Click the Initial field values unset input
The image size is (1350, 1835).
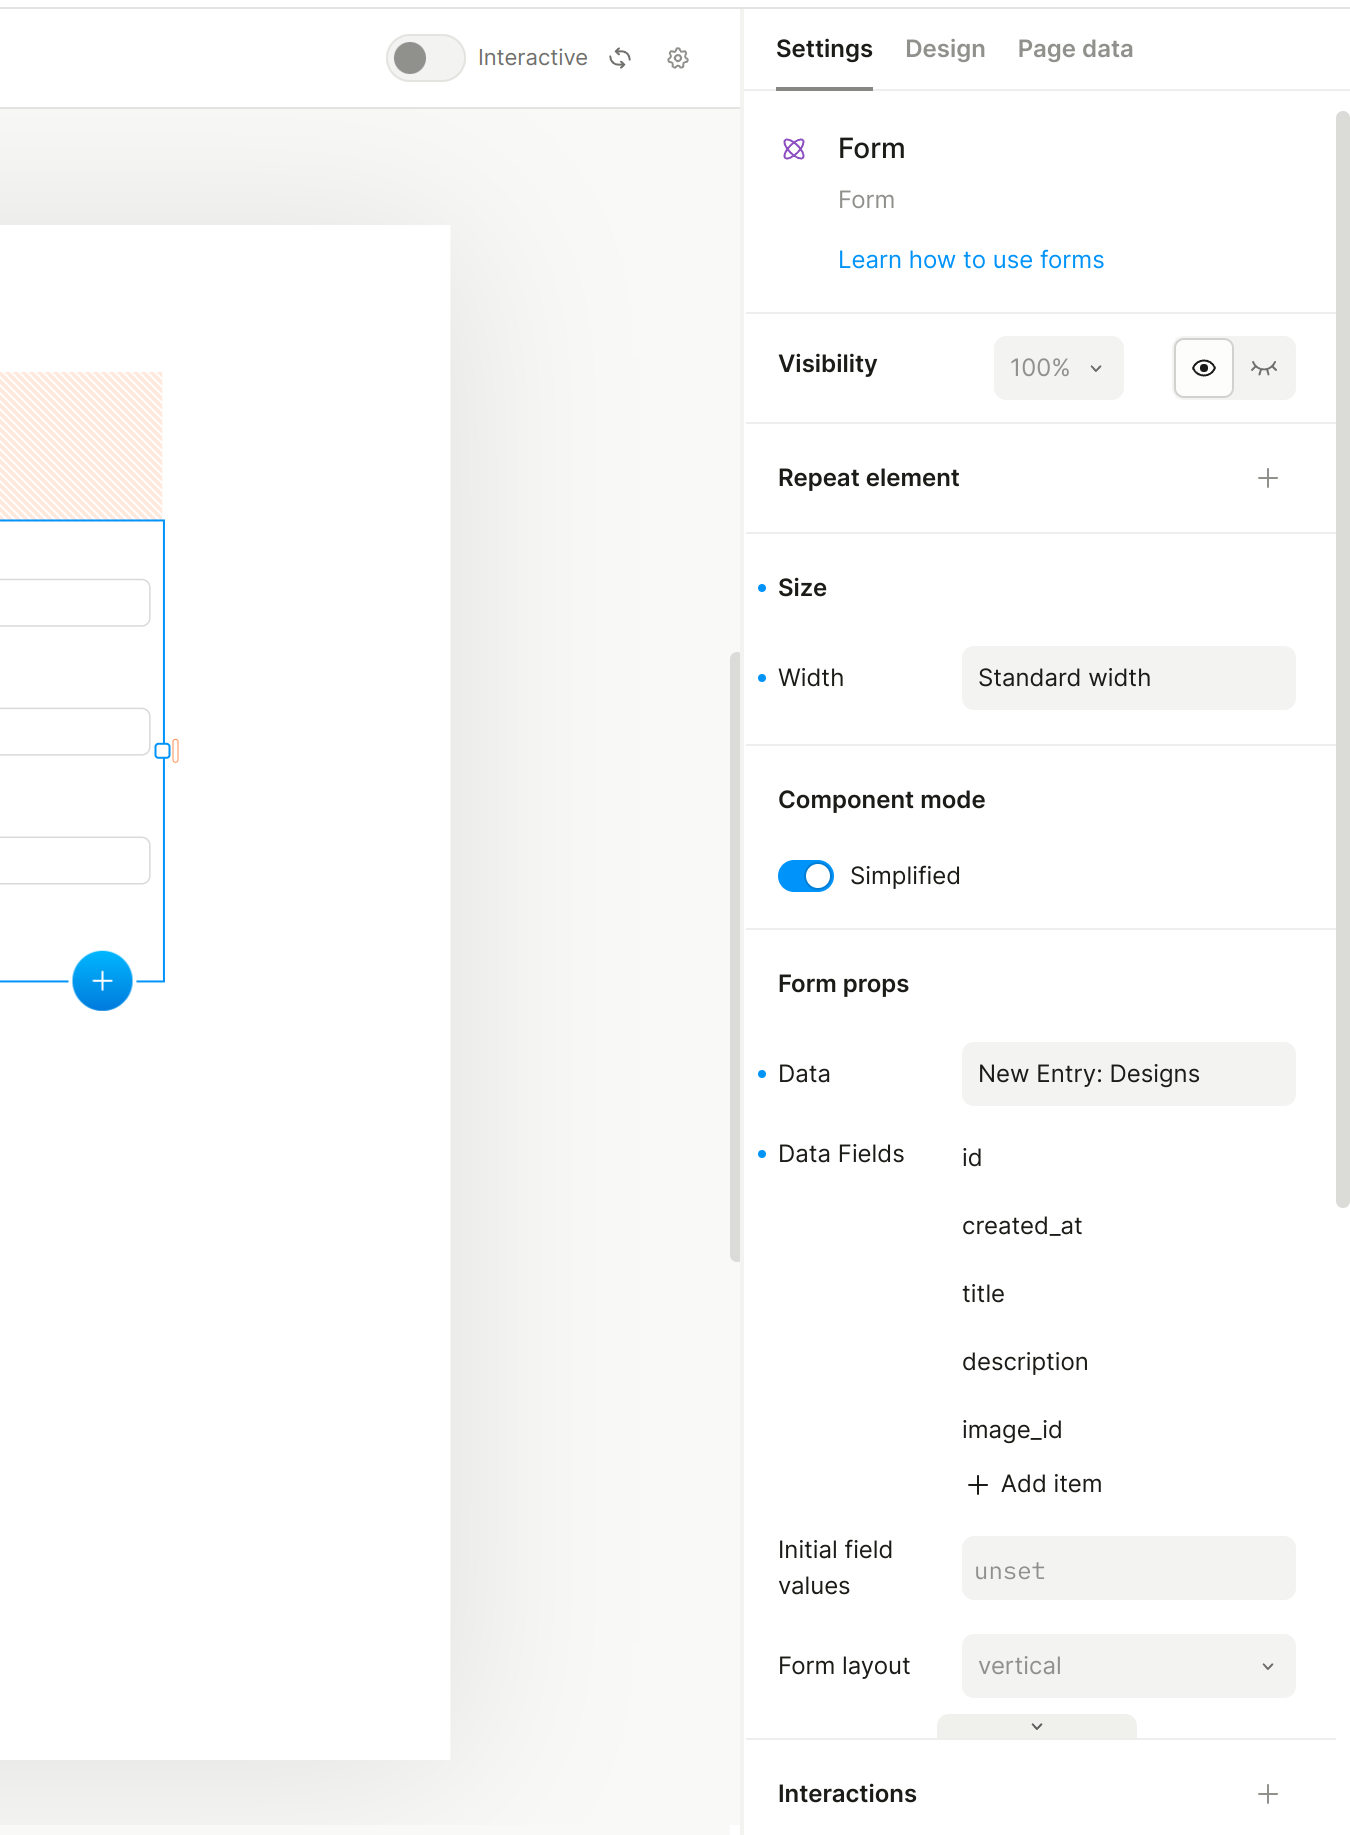(x=1128, y=1568)
